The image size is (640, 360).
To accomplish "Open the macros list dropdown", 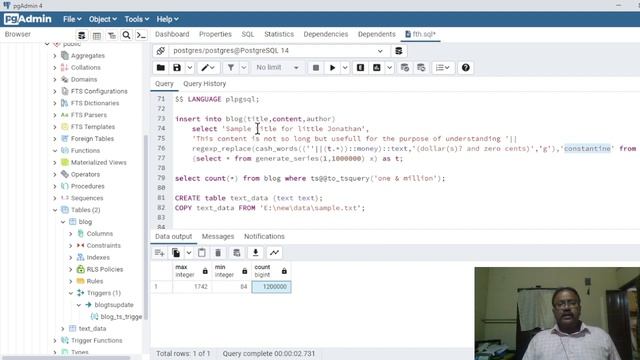I will [442, 68].
